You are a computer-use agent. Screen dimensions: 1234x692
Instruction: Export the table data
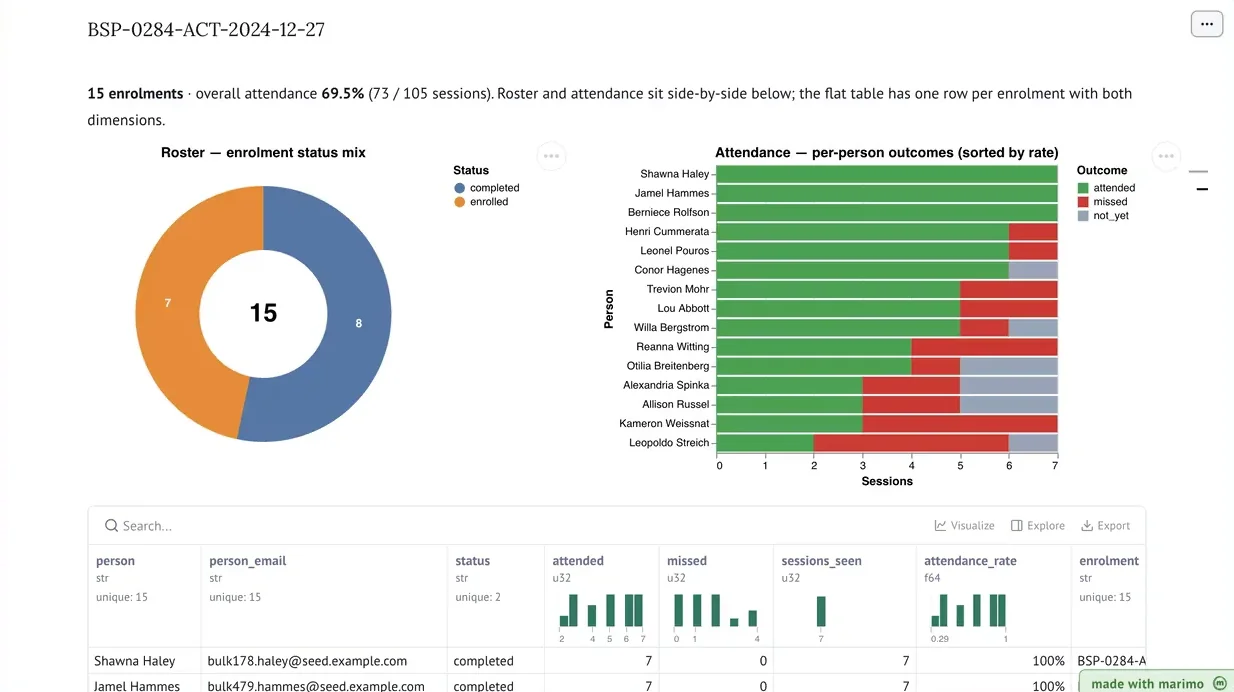click(x=1105, y=526)
